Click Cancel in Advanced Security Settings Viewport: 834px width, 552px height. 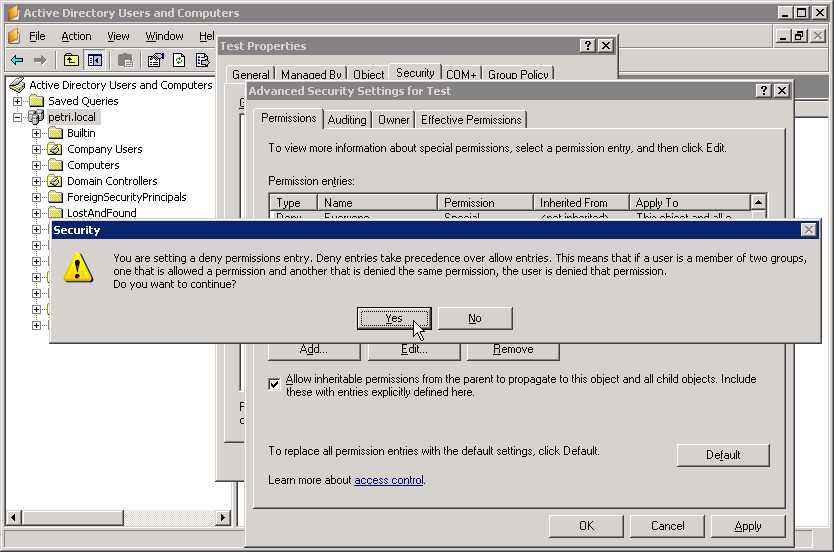click(668, 526)
